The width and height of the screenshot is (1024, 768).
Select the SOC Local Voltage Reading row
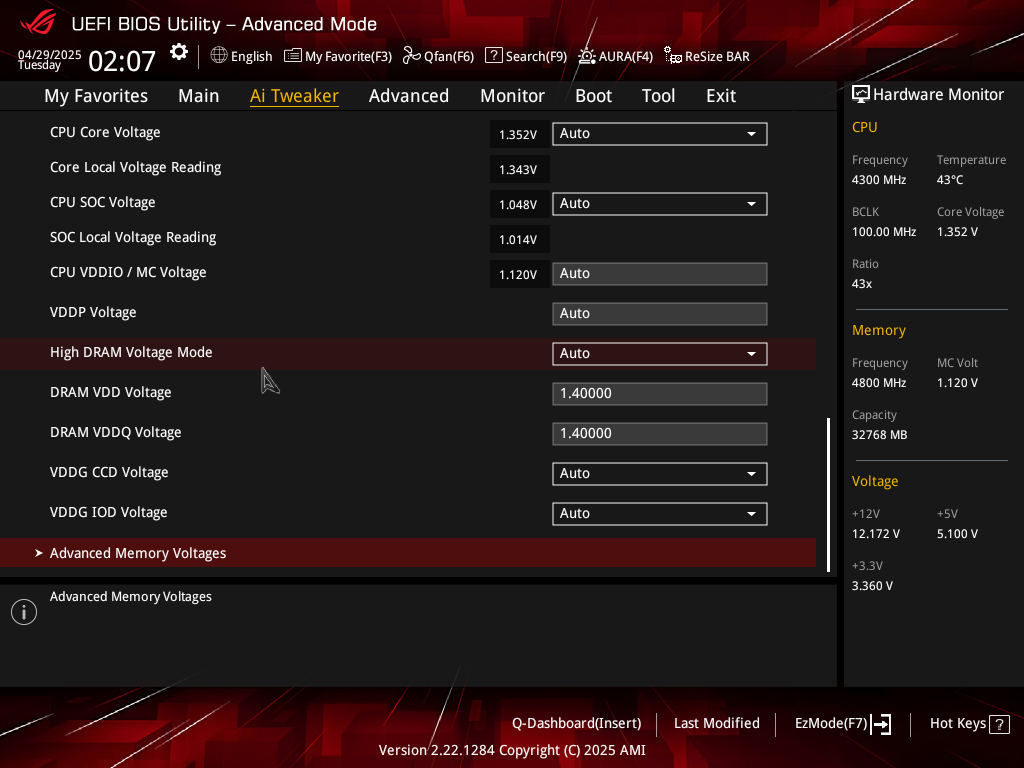133,238
